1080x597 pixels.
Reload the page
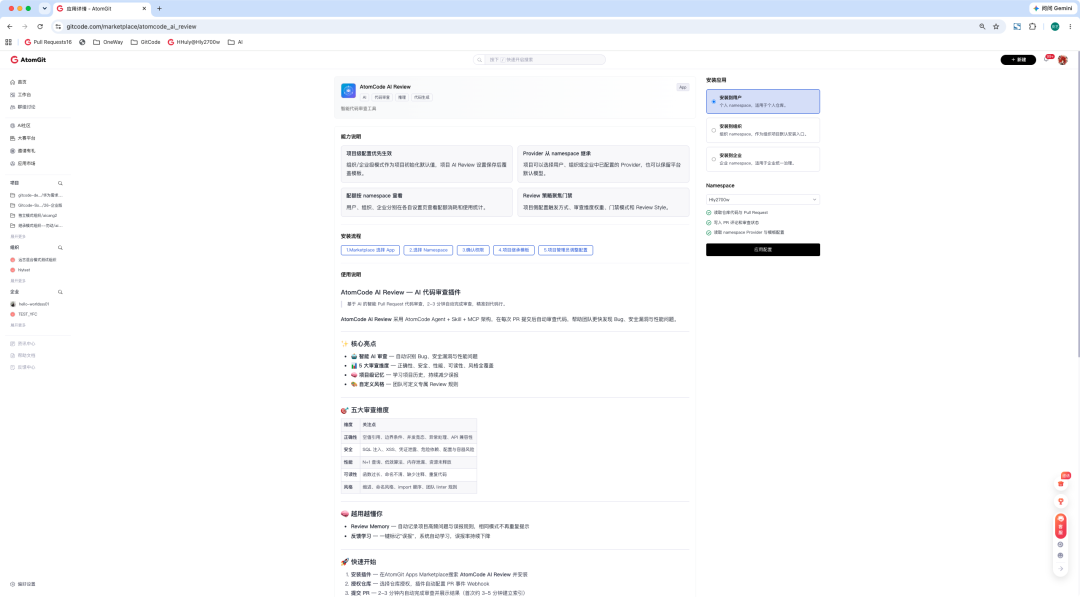pyautogui.click(x=40, y=27)
